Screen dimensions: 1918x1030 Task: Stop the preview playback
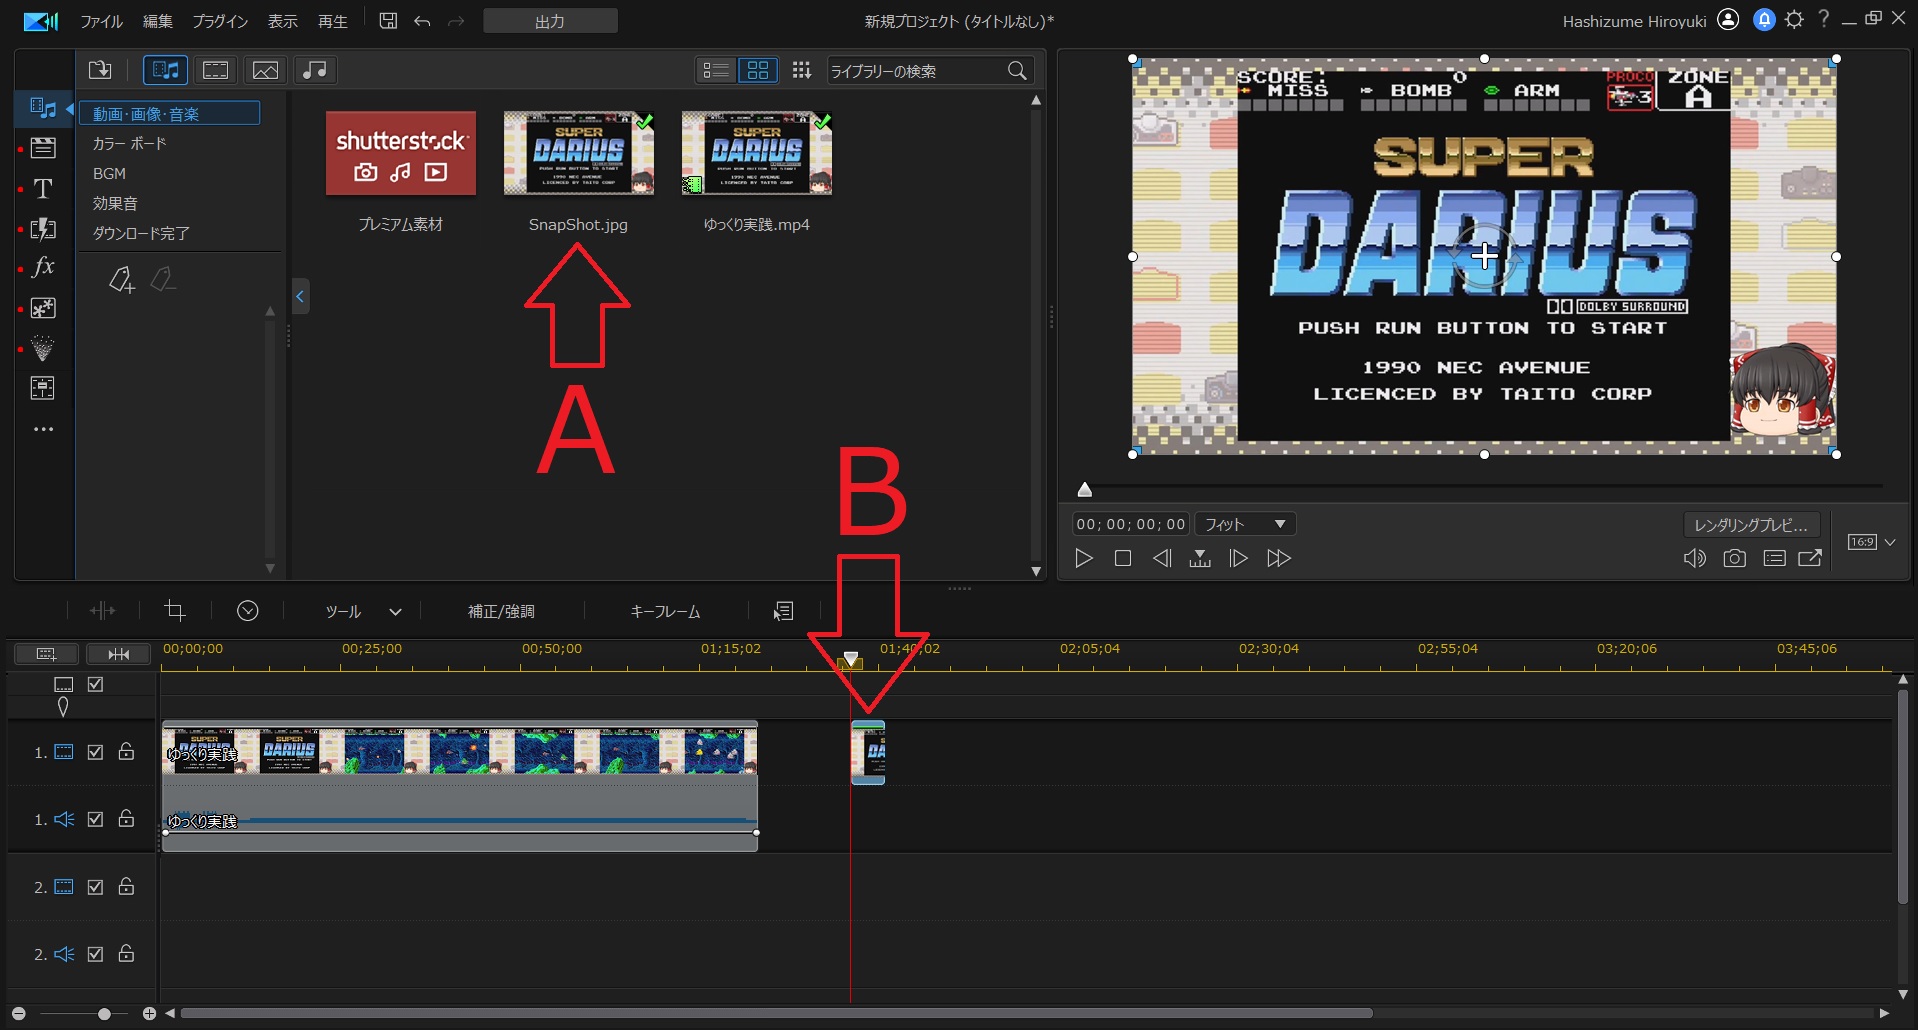coord(1123,558)
